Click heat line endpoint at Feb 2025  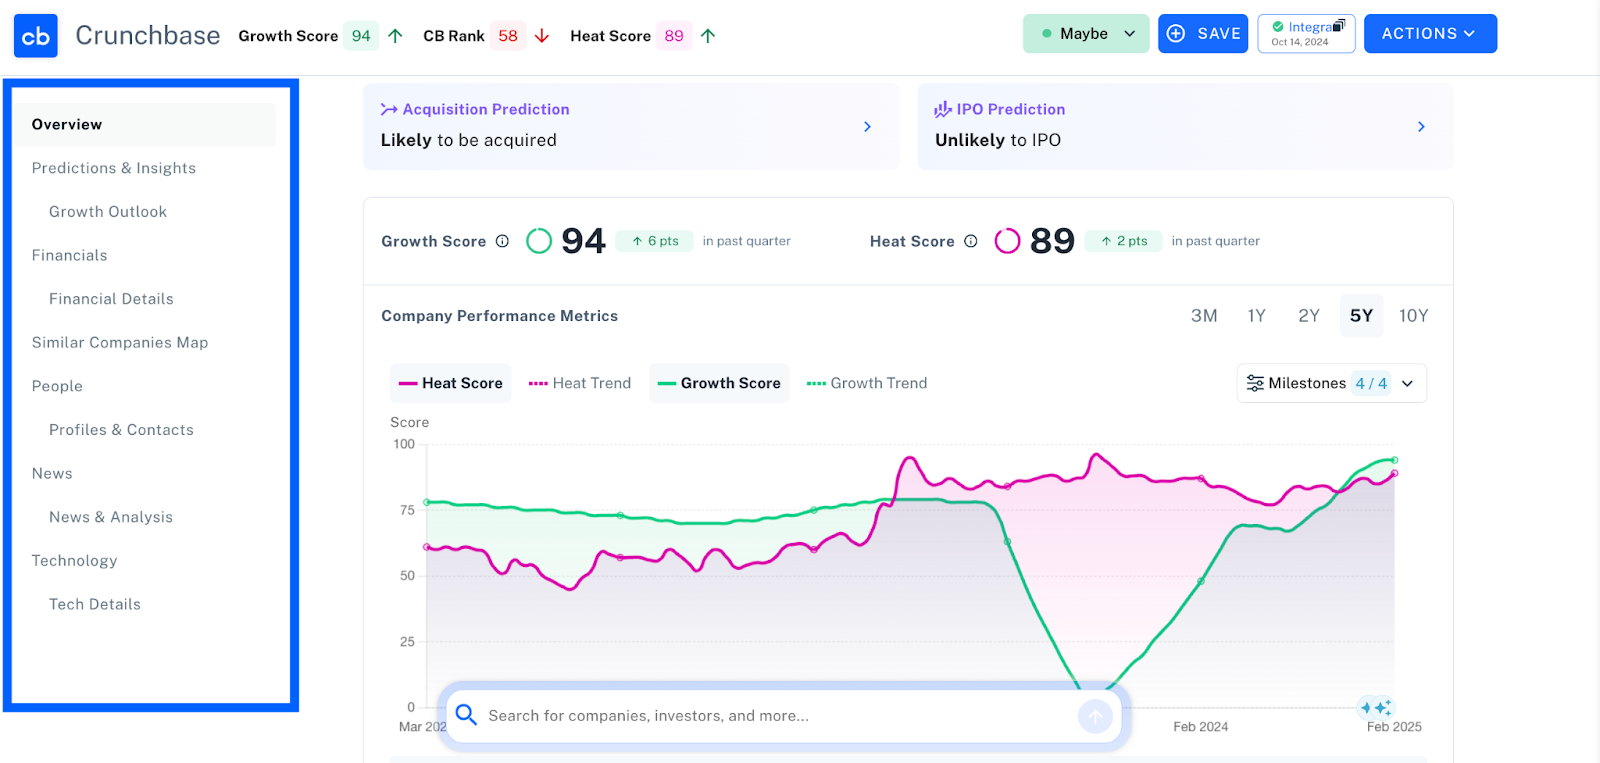click(x=1394, y=474)
